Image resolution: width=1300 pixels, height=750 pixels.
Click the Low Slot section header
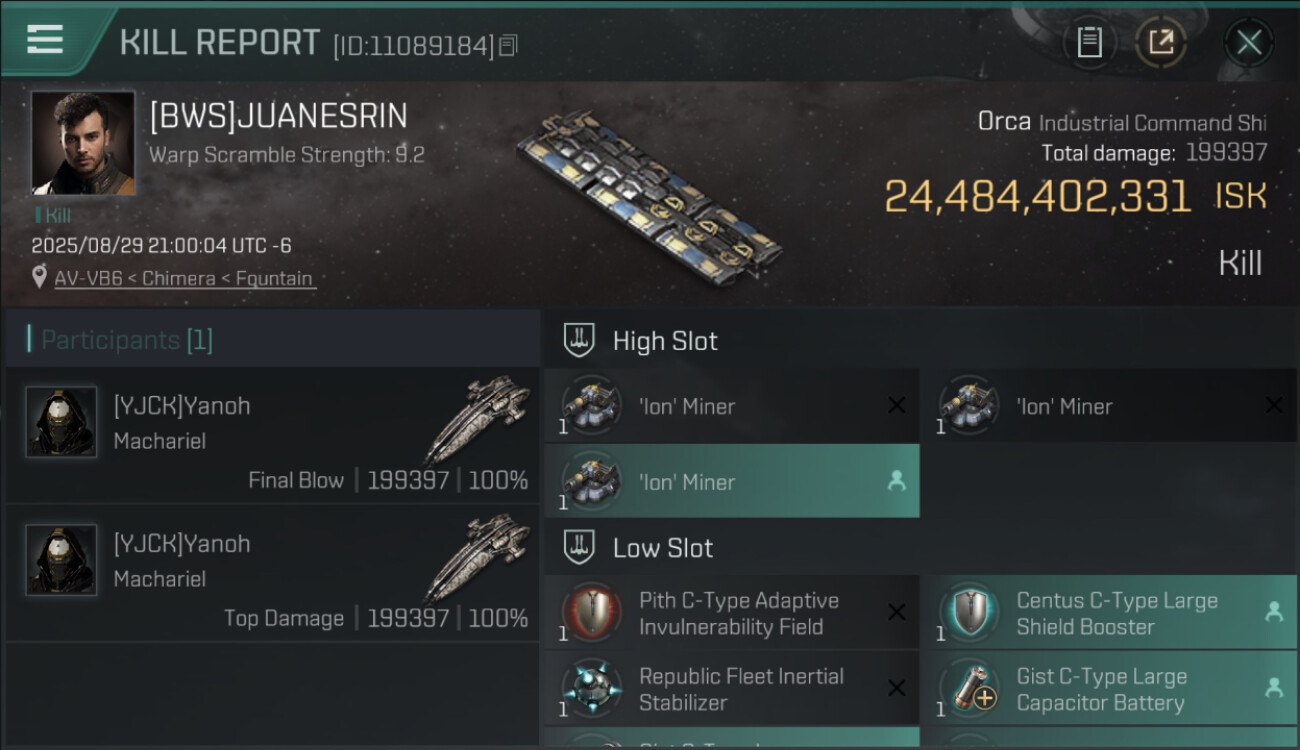coord(662,548)
